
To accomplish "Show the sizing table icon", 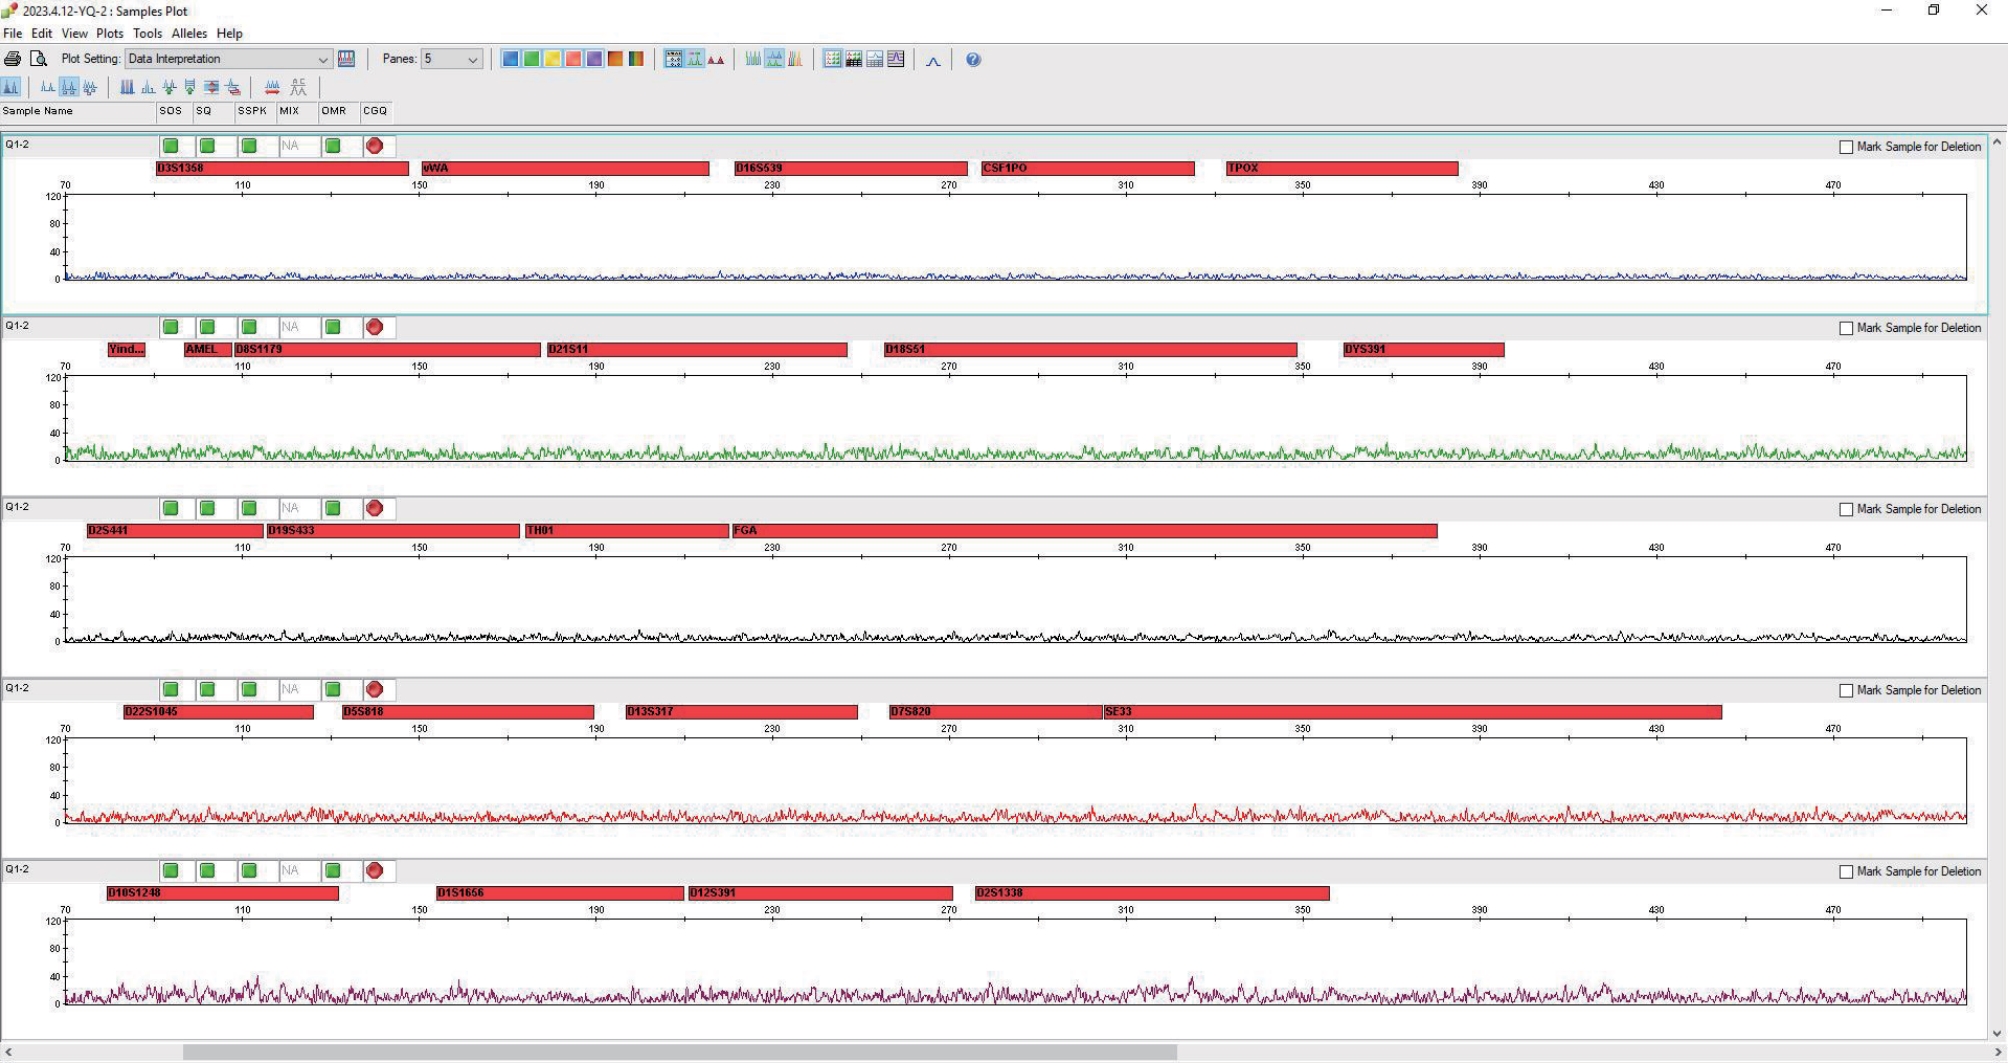I will [x=832, y=59].
